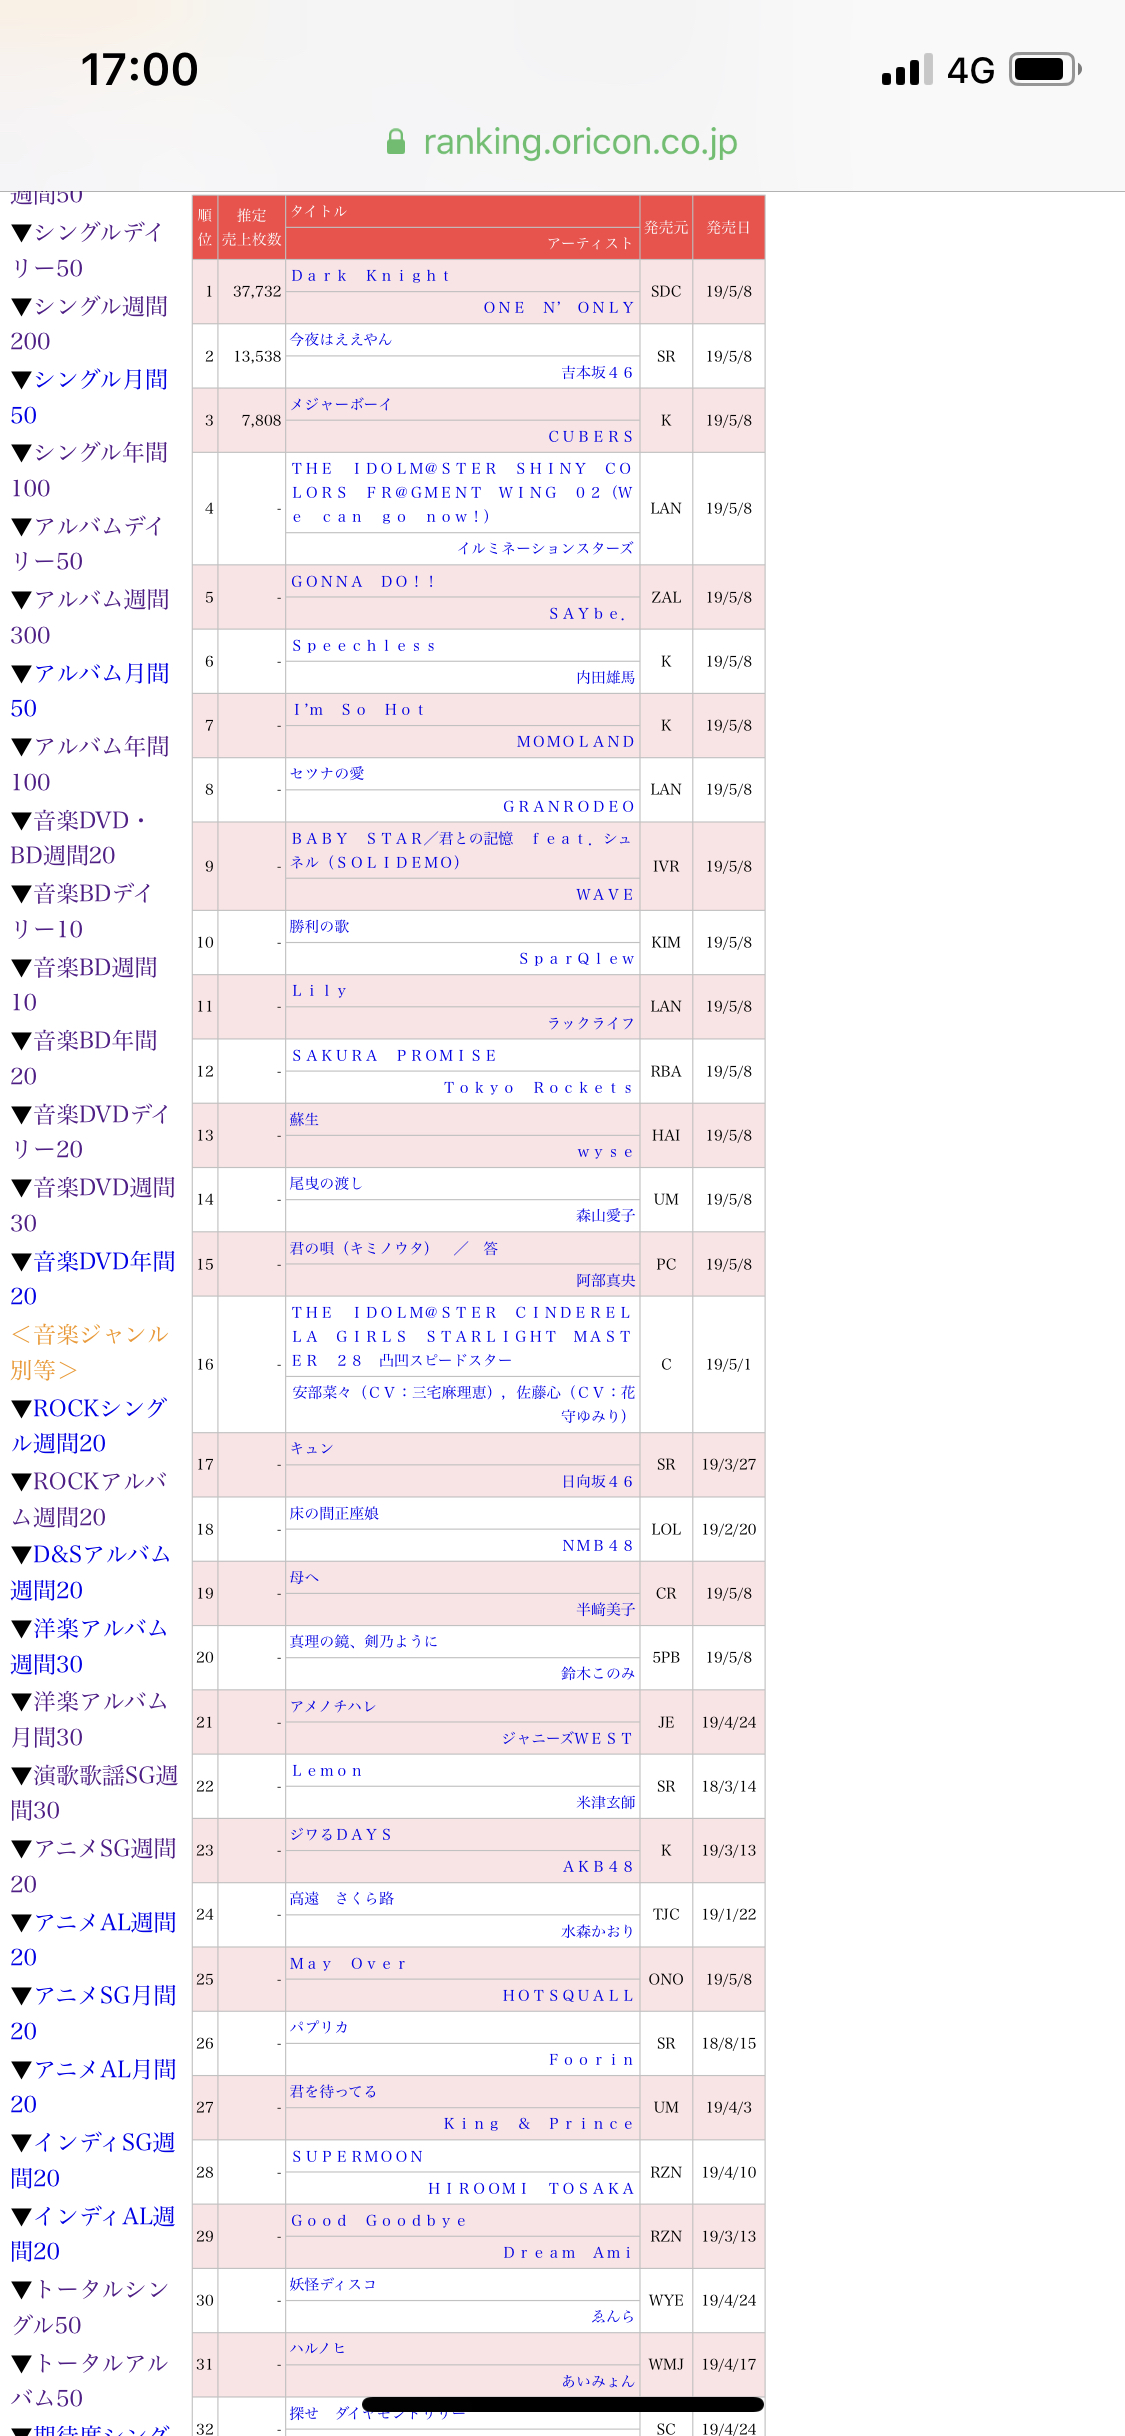
Task: Select the title '勝利の歌'
Action: click(320, 927)
